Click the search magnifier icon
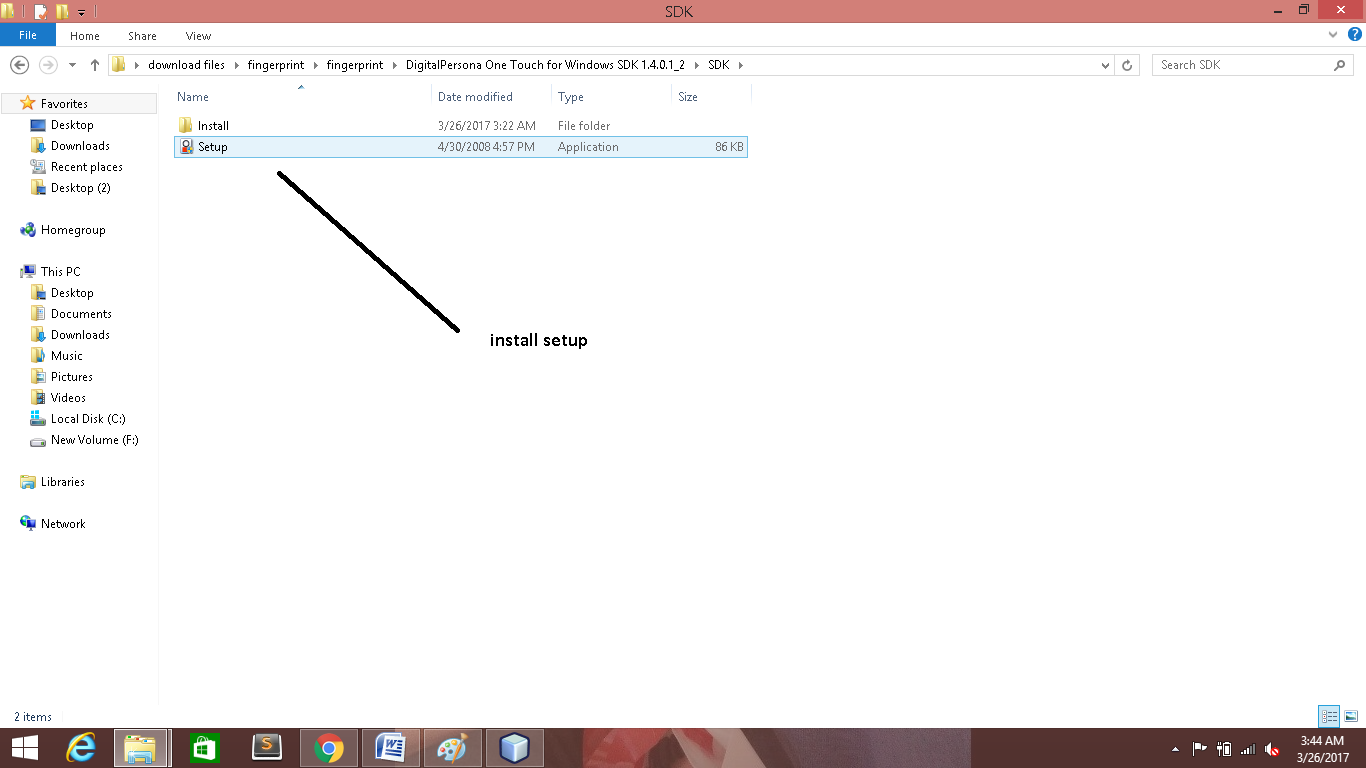This screenshot has width=1366, height=768. pos(1340,65)
